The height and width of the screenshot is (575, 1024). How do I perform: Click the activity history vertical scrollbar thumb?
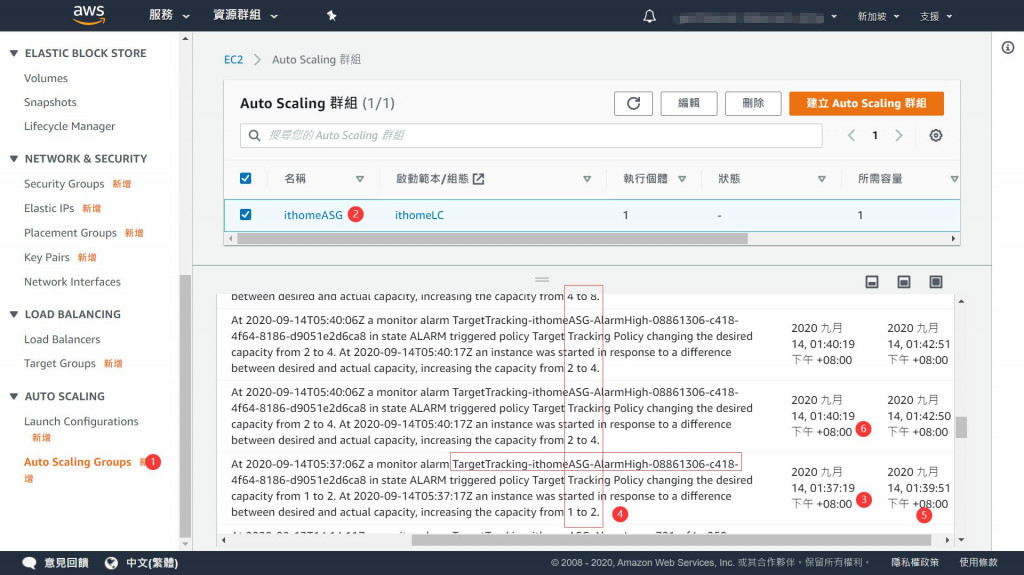pyautogui.click(x=961, y=427)
